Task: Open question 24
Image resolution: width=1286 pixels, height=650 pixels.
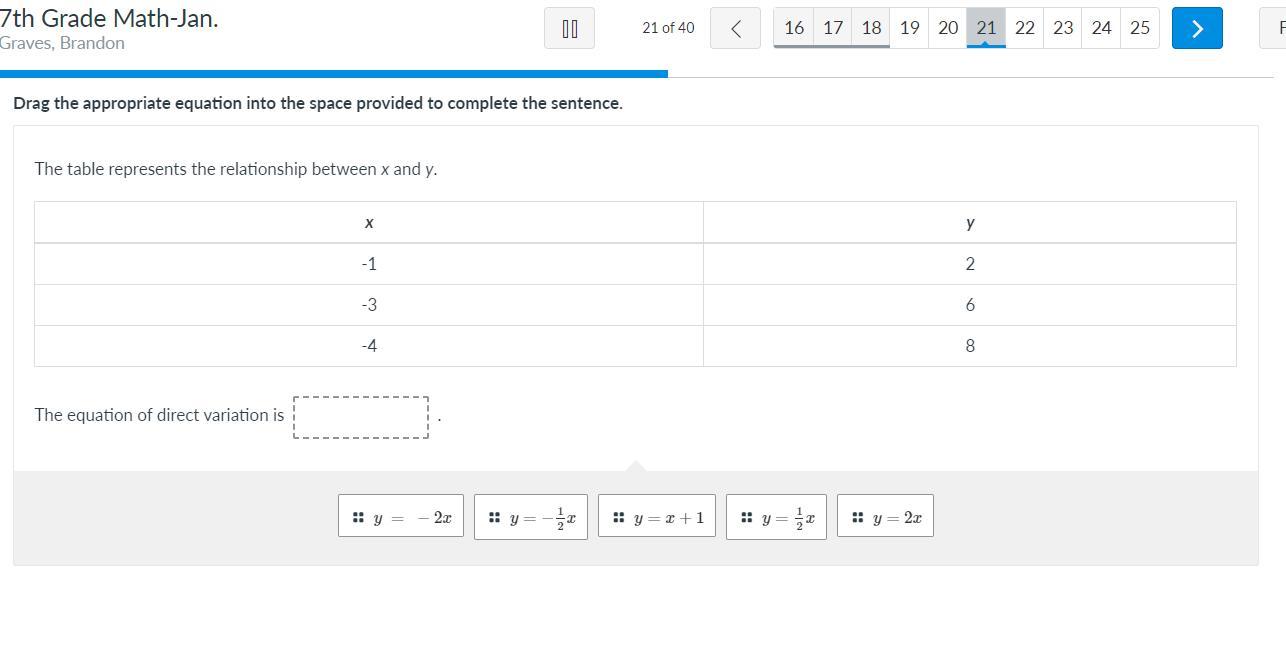Action: [x=1101, y=28]
